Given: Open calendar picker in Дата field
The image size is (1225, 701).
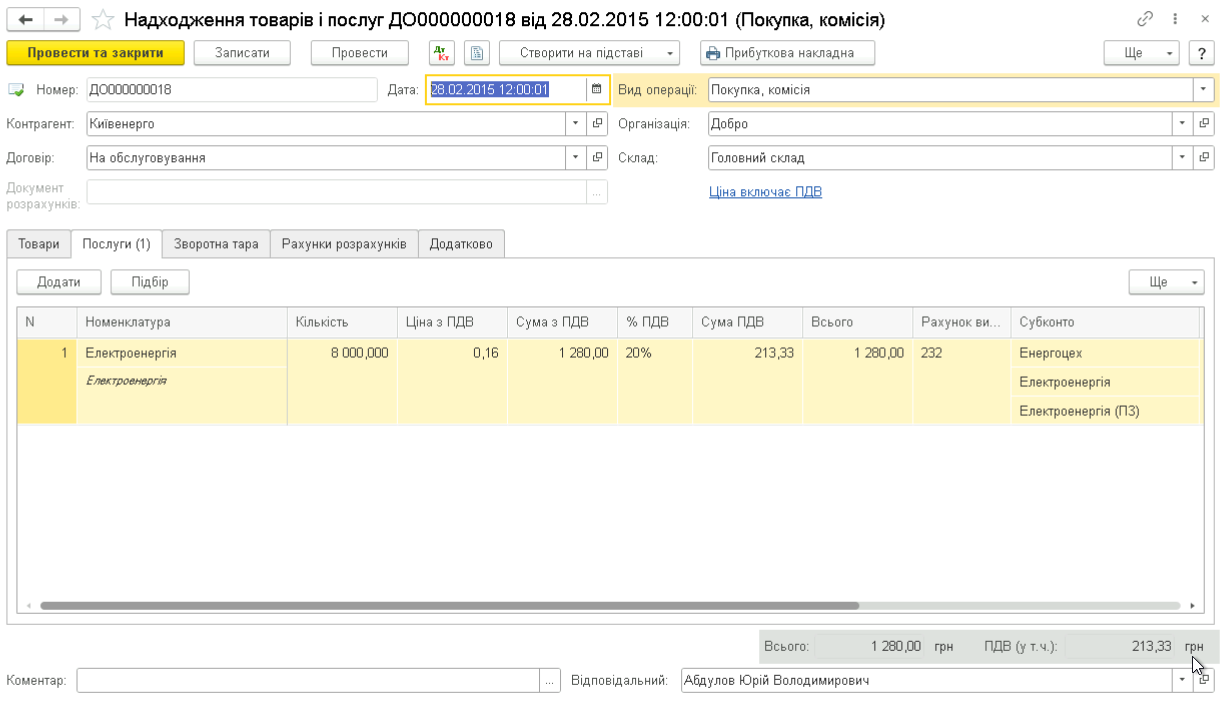Looking at the screenshot, I should click(597, 89).
